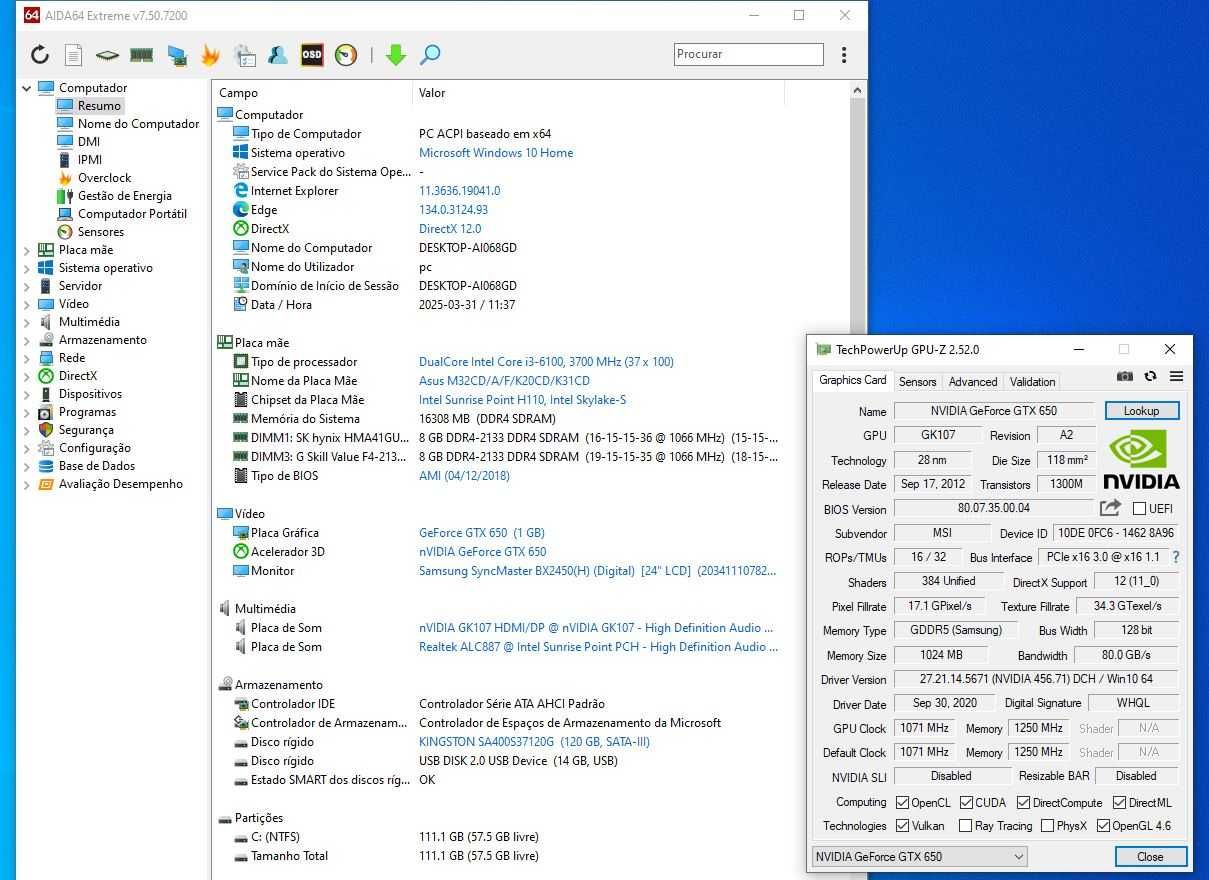Click the Procurar search field
This screenshot has width=1209, height=880.
coord(748,54)
